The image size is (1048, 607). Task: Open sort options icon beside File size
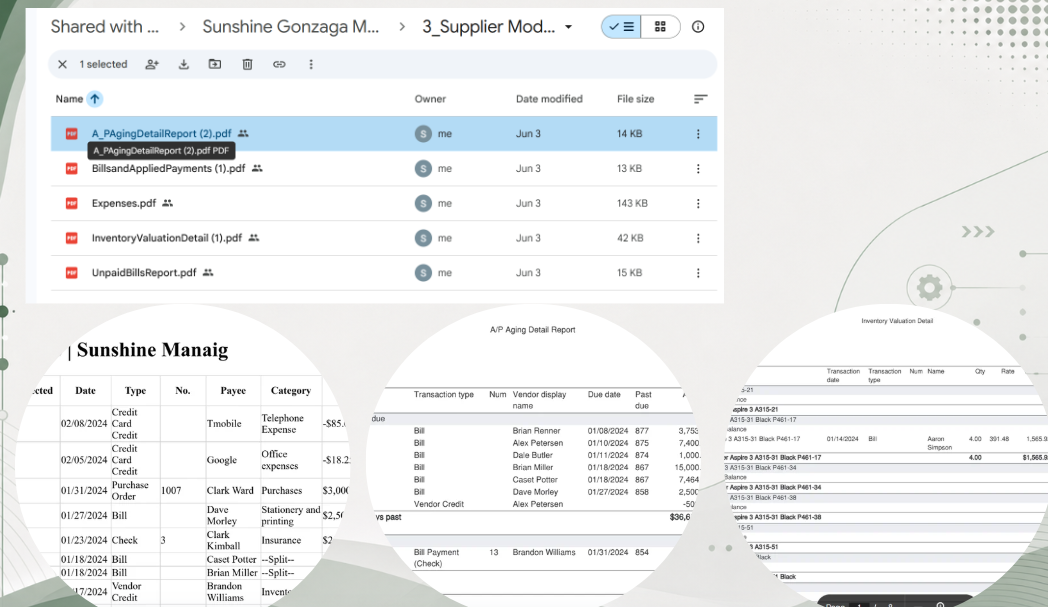[700, 99]
